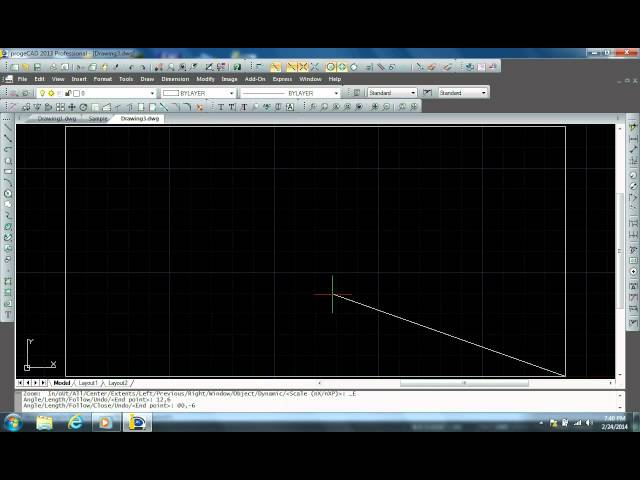The width and height of the screenshot is (640, 480).
Task: Select the Ellipse tool in left toolbar
Action: pos(8,227)
